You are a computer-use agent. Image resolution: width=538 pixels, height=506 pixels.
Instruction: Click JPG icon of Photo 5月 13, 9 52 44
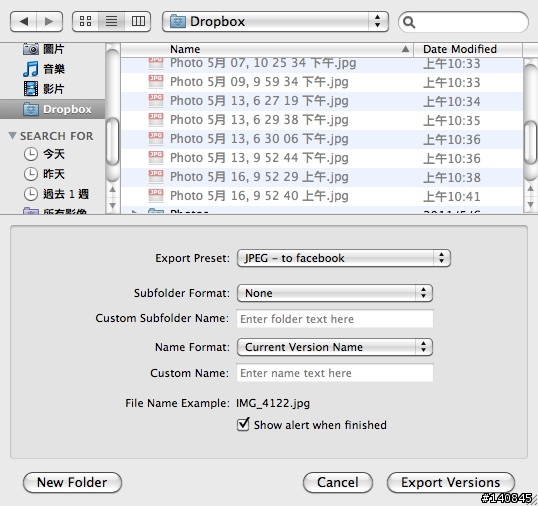tap(156, 157)
